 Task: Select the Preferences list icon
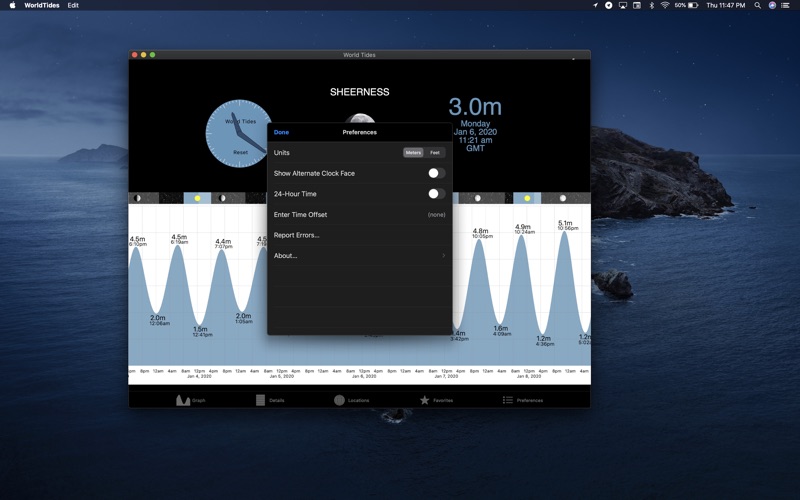coord(508,400)
